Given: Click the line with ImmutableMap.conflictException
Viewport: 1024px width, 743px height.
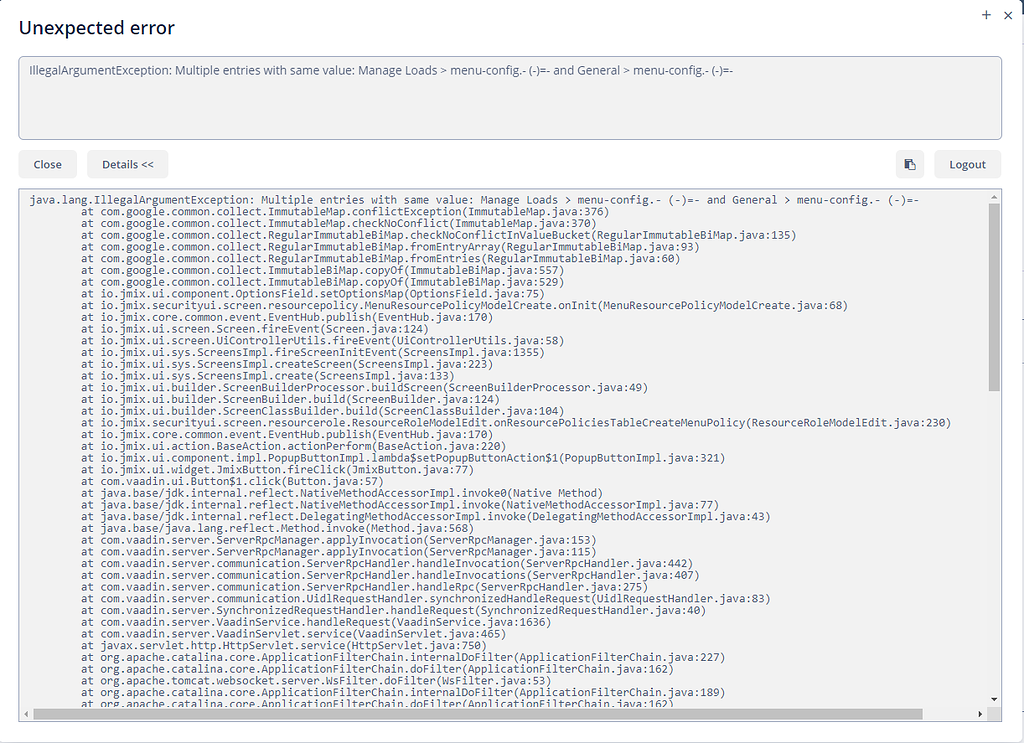Looking at the screenshot, I should point(345,212).
